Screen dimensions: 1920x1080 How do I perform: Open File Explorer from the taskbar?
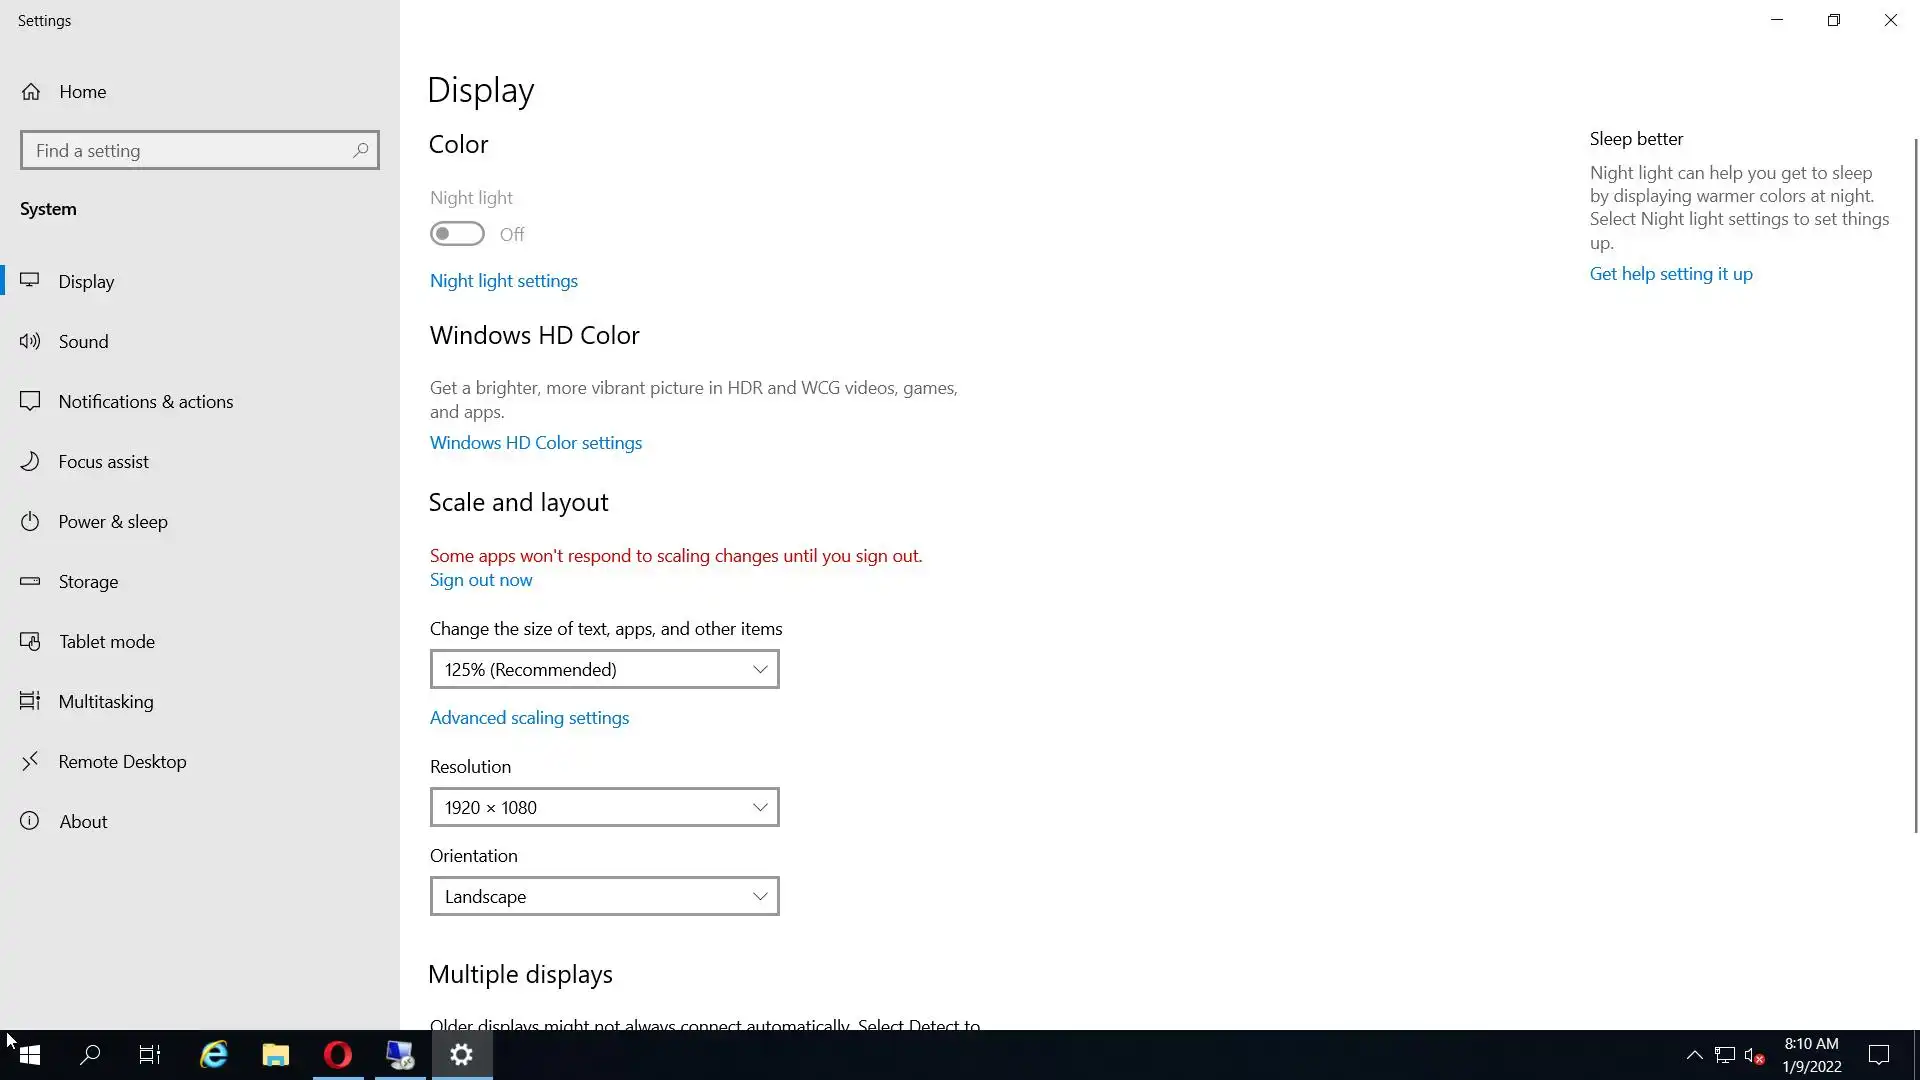pos(275,1055)
